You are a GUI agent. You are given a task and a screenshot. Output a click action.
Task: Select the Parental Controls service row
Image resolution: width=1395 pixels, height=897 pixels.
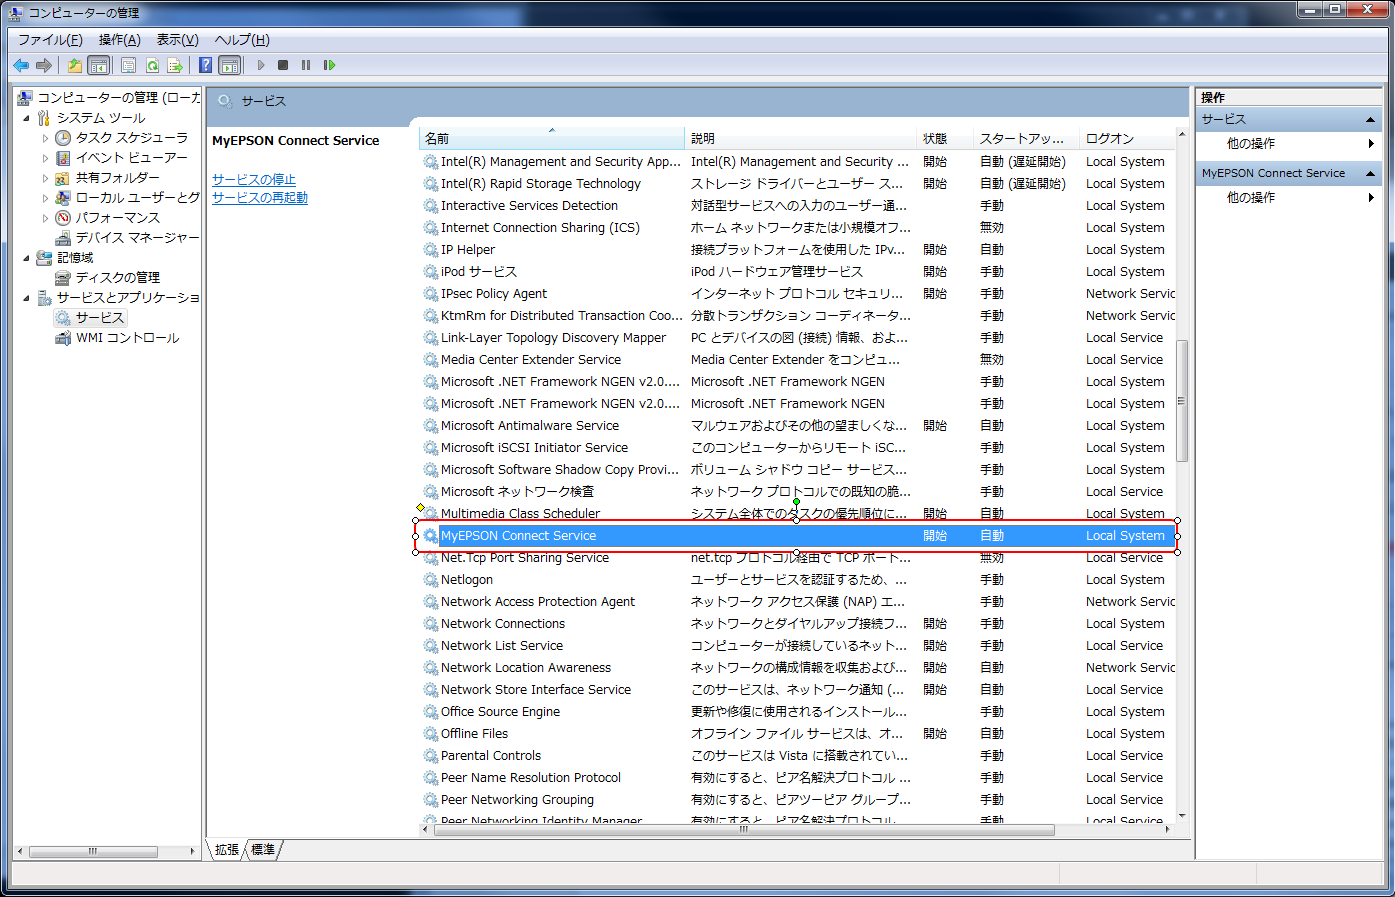coord(797,755)
